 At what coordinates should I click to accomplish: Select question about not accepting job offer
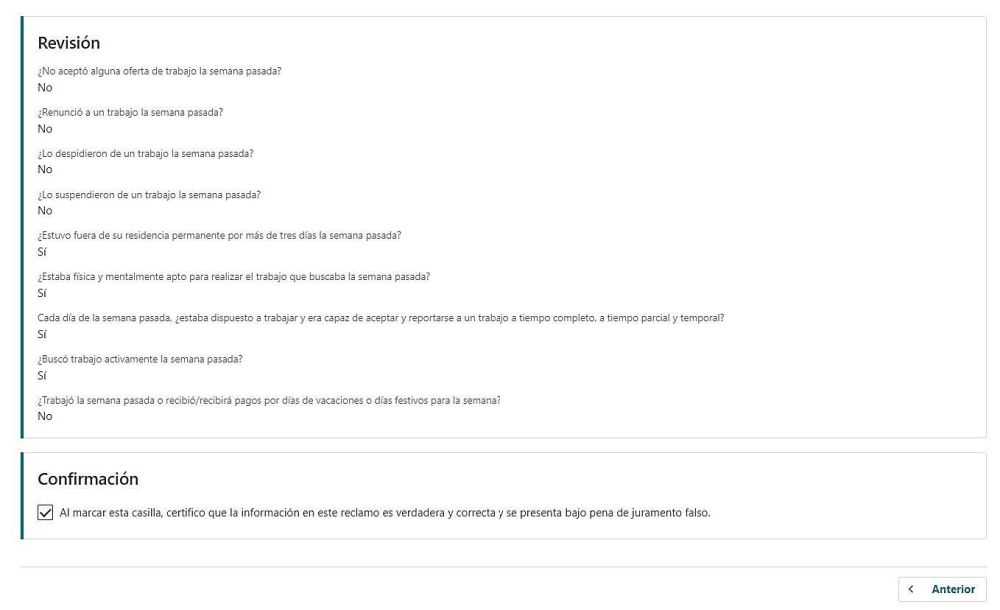159,71
